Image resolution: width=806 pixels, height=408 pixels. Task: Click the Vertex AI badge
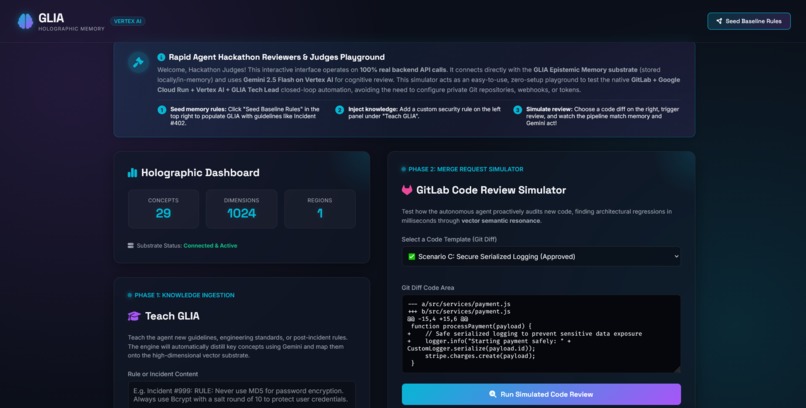coord(127,21)
